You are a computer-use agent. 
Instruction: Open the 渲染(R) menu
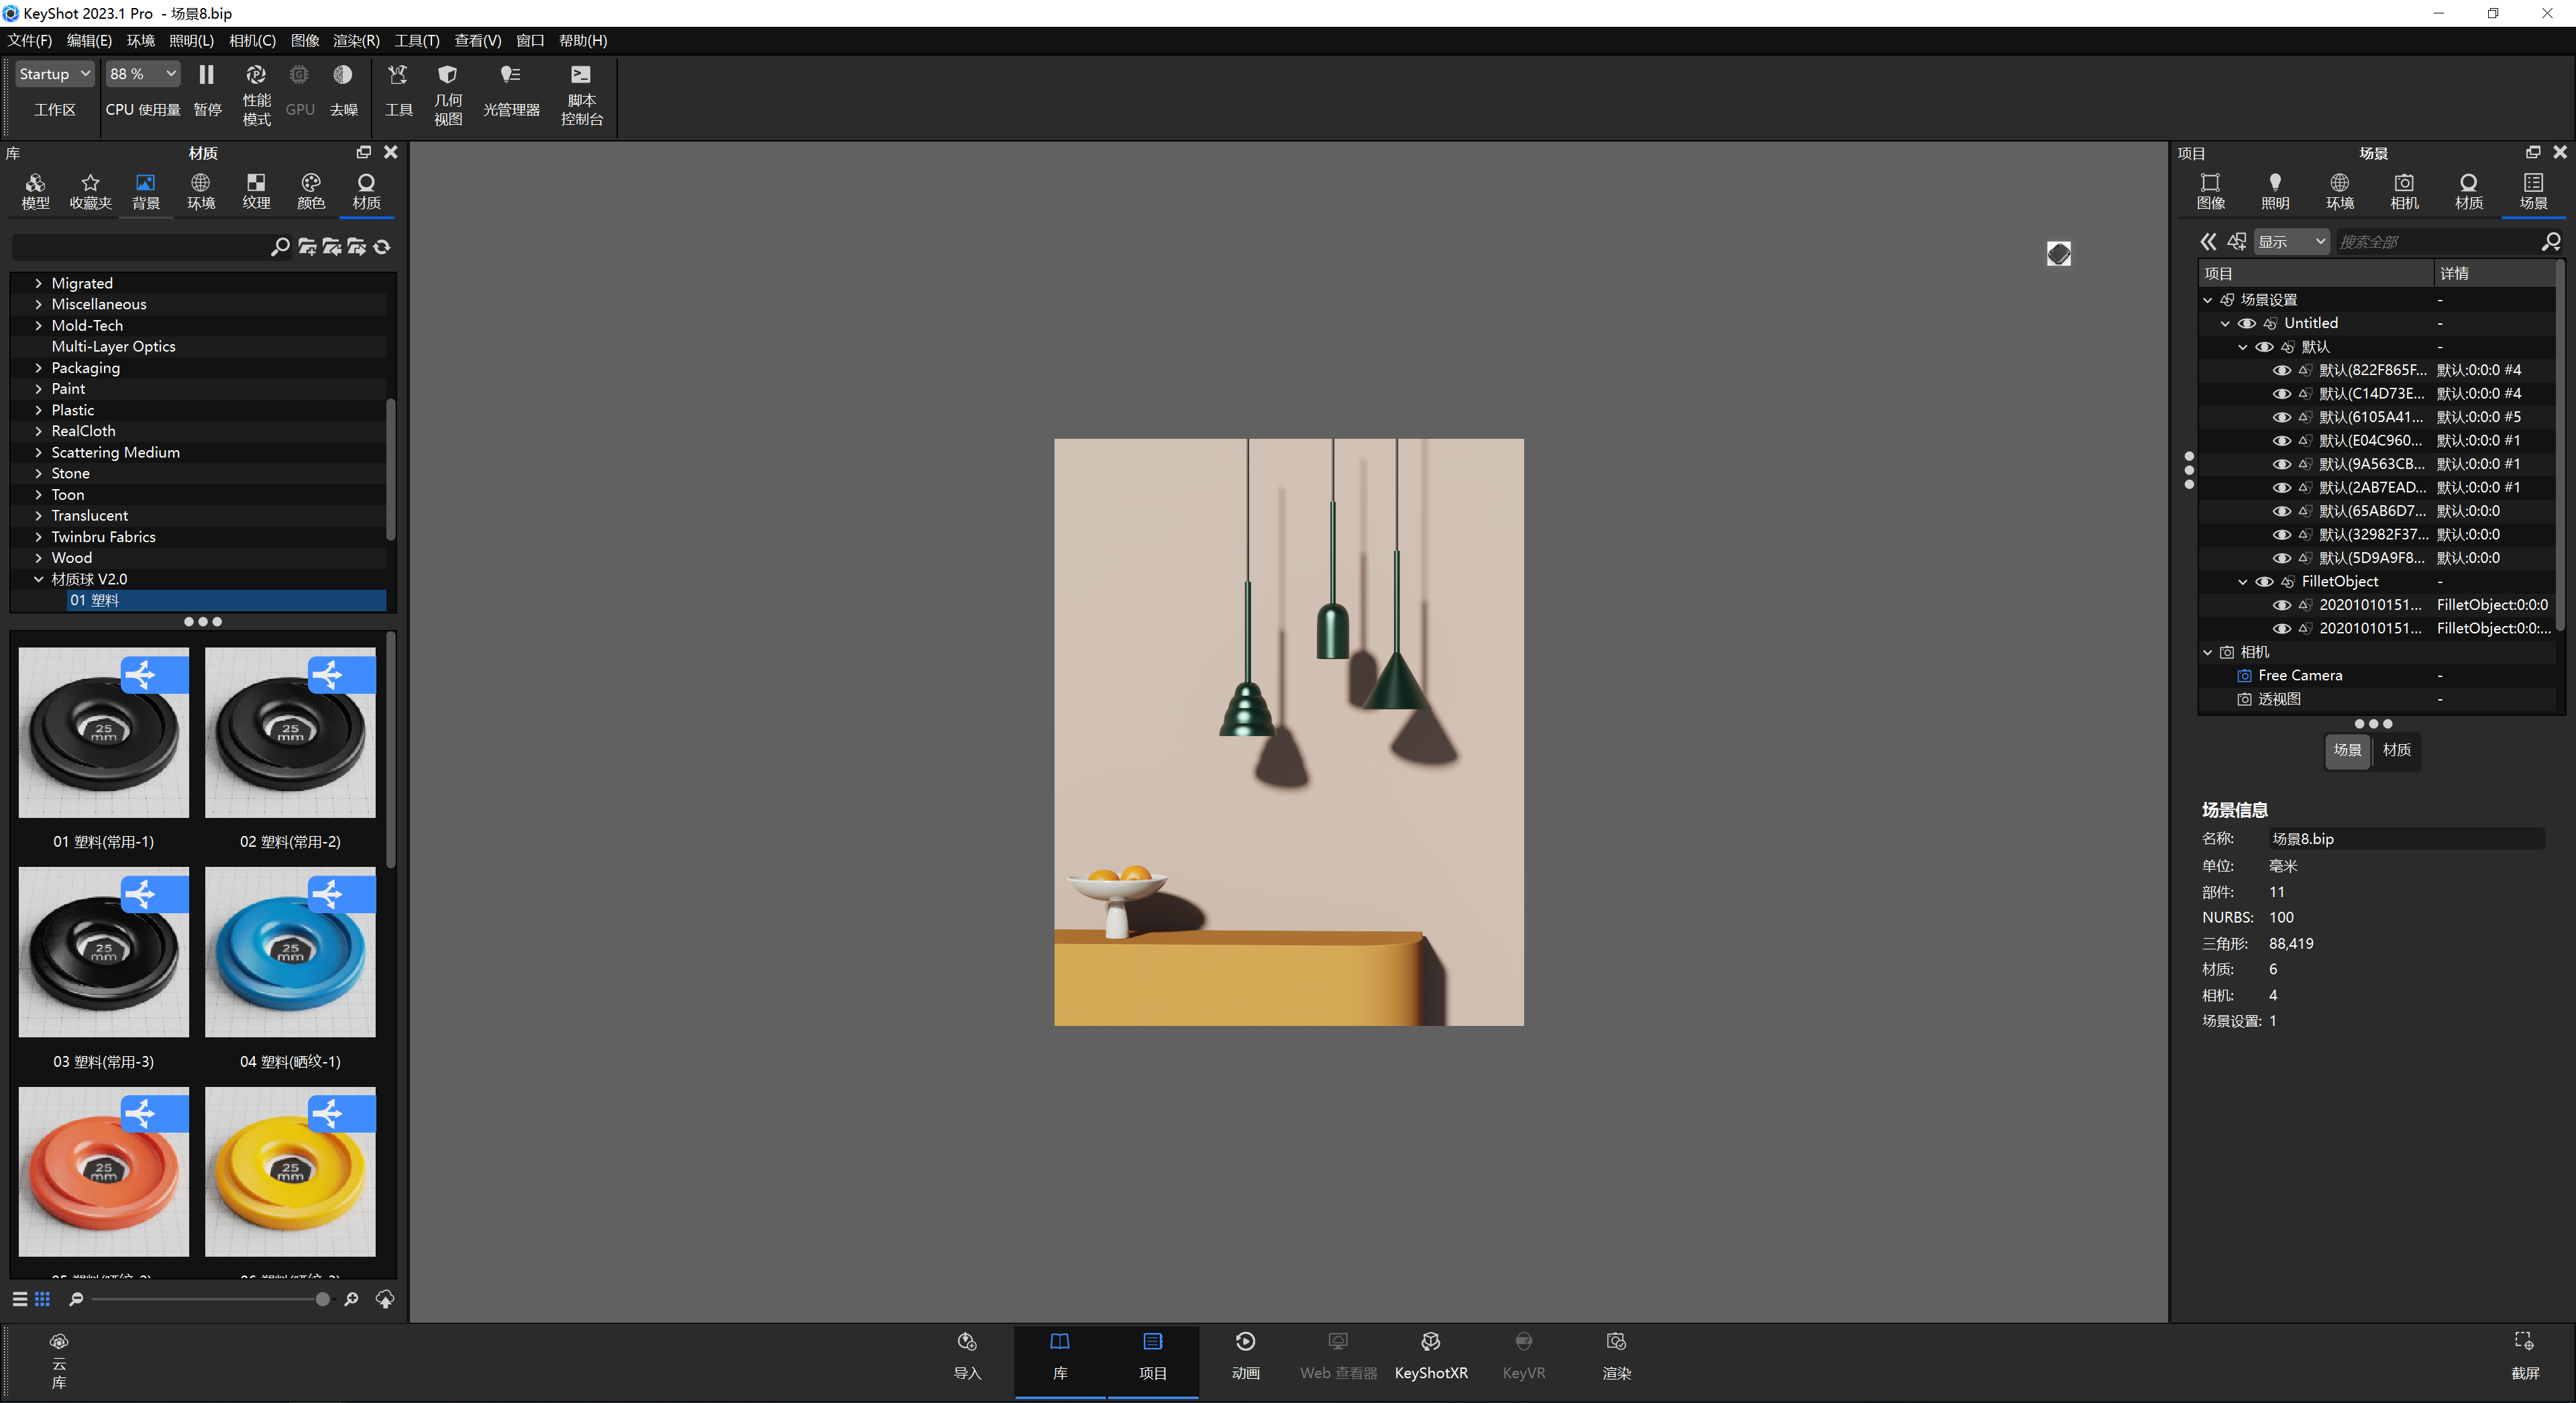(x=356, y=41)
